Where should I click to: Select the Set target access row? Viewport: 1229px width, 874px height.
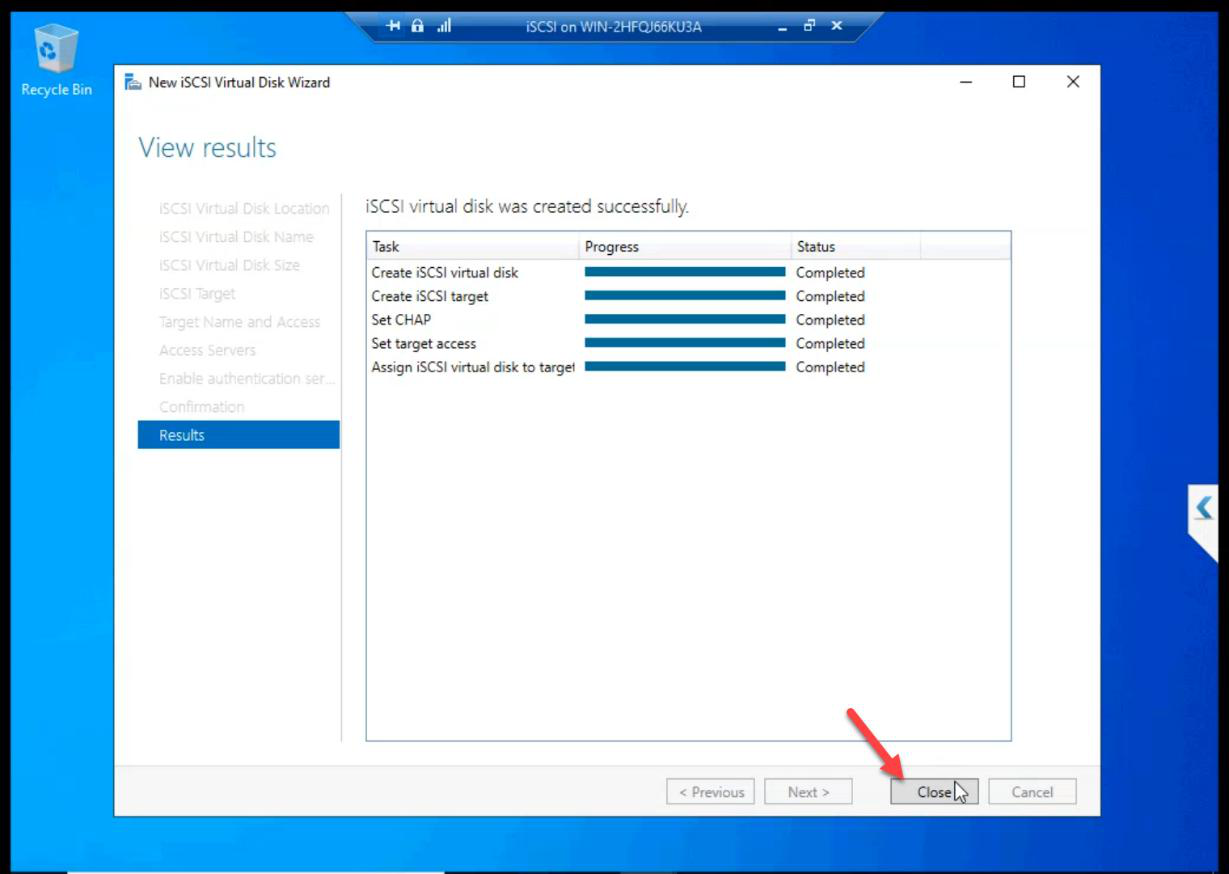(688, 343)
